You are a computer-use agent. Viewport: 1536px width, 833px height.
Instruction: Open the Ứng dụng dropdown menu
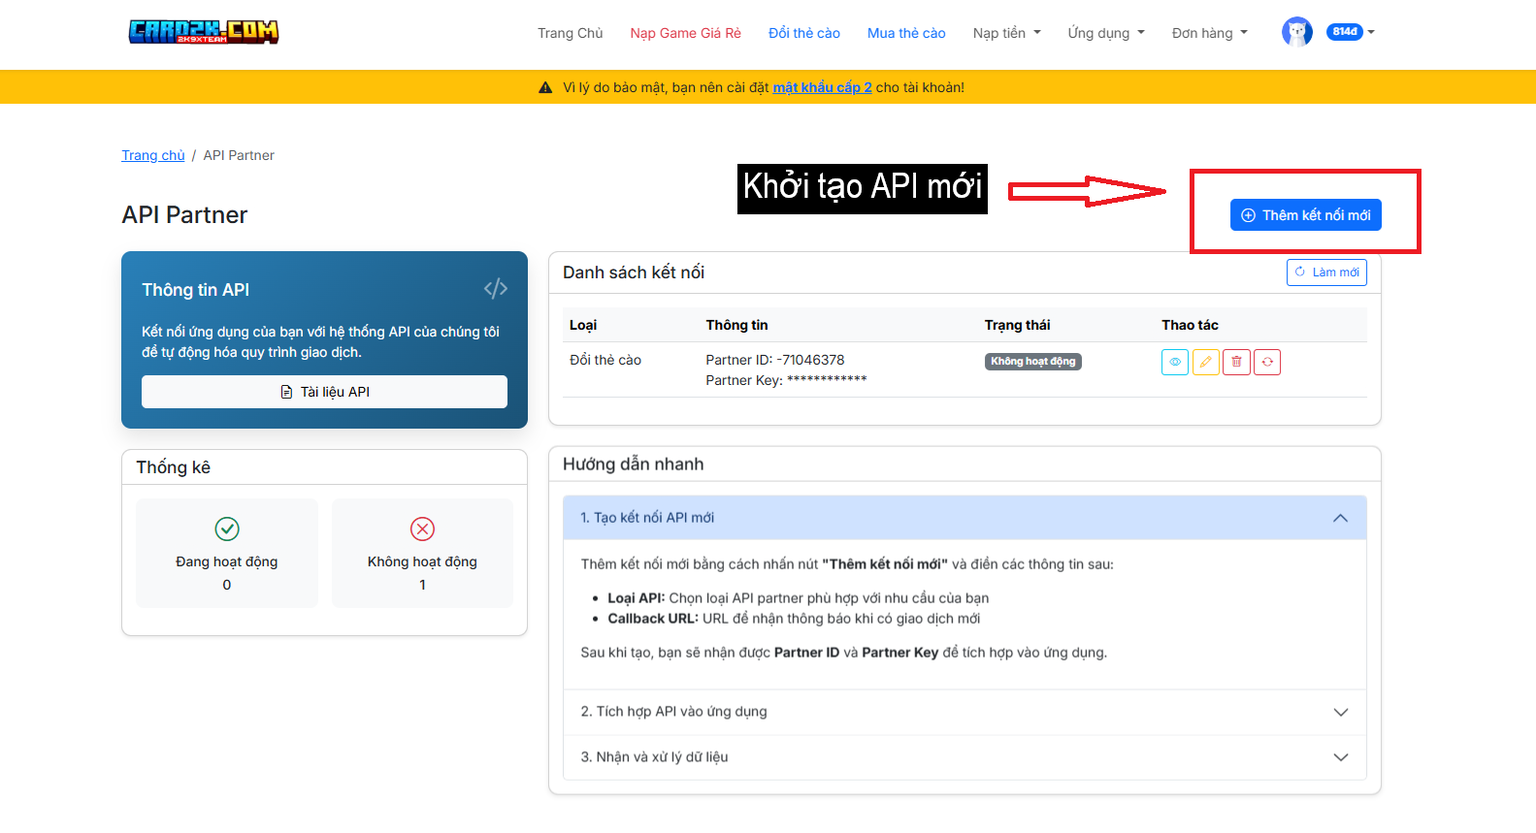(1105, 33)
